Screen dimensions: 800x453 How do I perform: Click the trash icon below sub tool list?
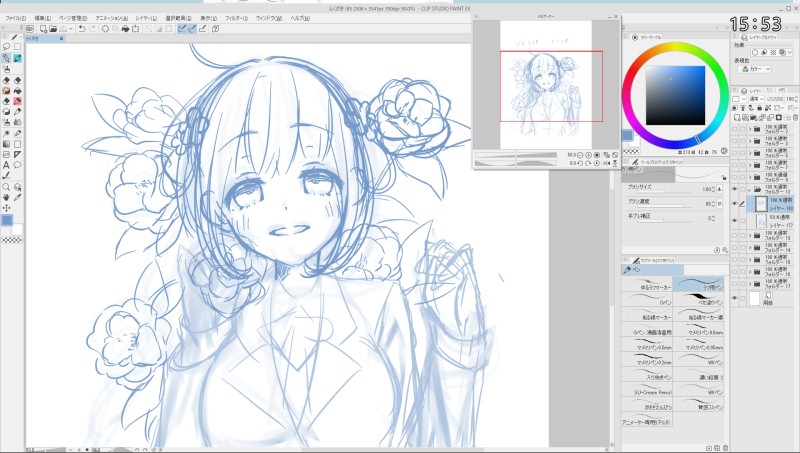(x=726, y=448)
